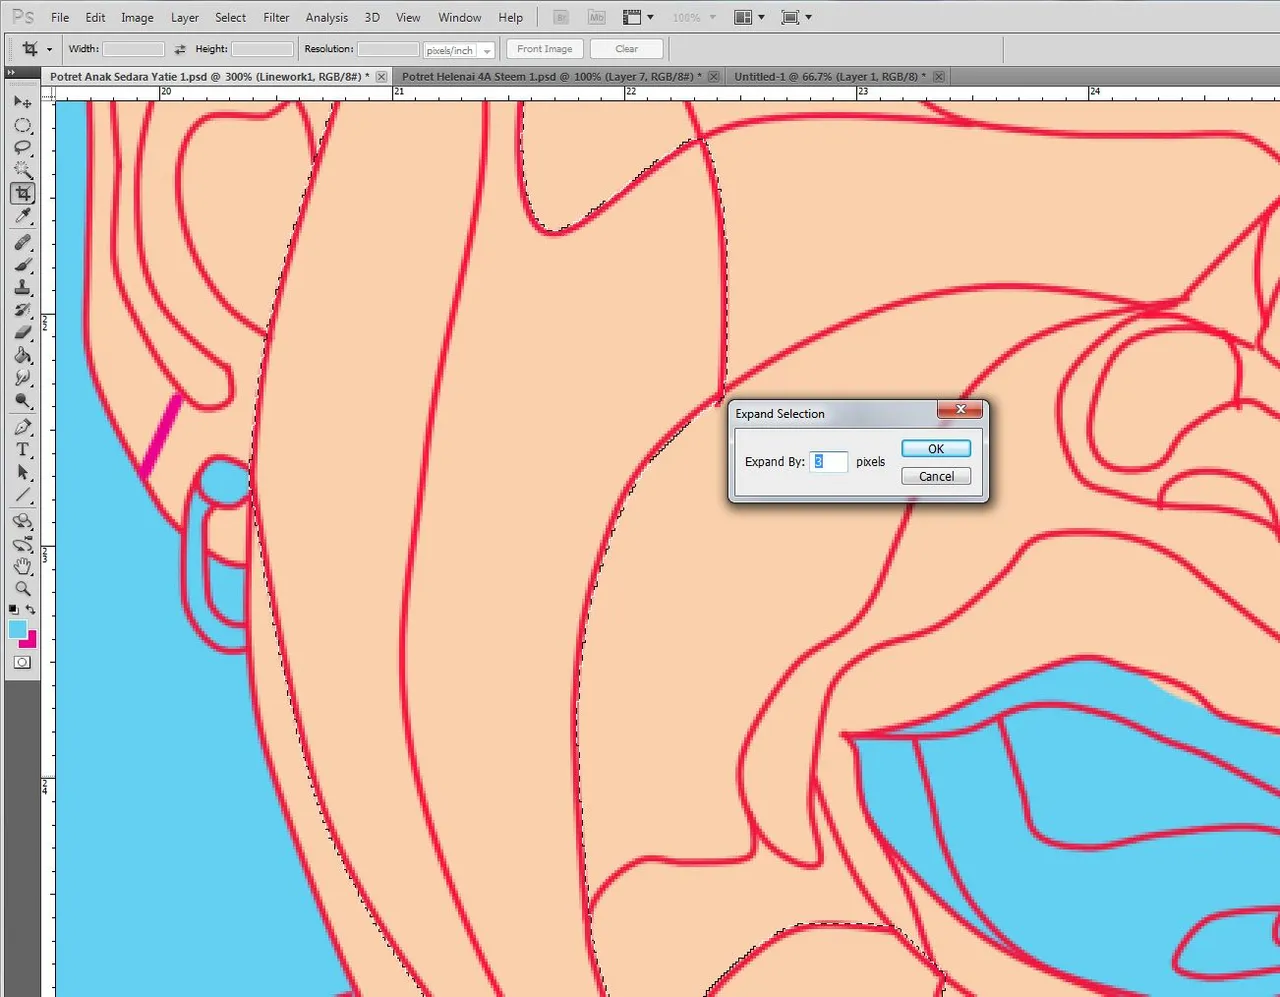The height and width of the screenshot is (997, 1280).
Task: Close the Untitled-1 document tab
Action: (x=938, y=76)
